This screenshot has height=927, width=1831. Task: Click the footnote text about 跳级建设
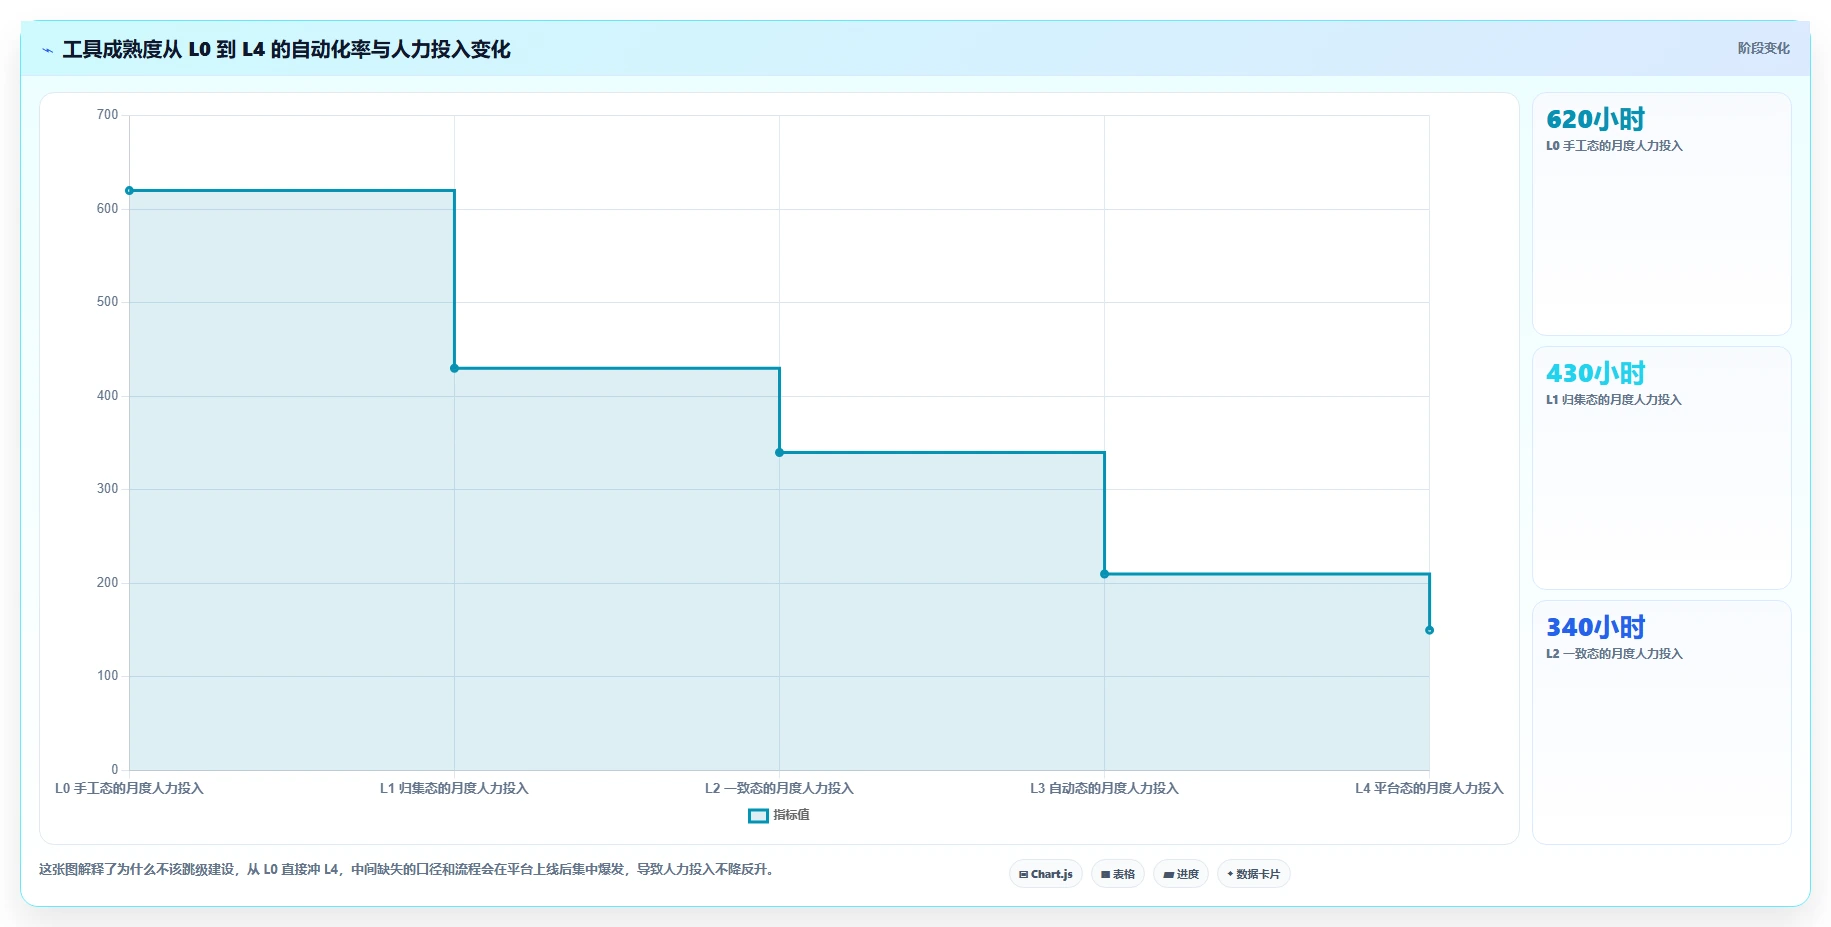tap(407, 869)
